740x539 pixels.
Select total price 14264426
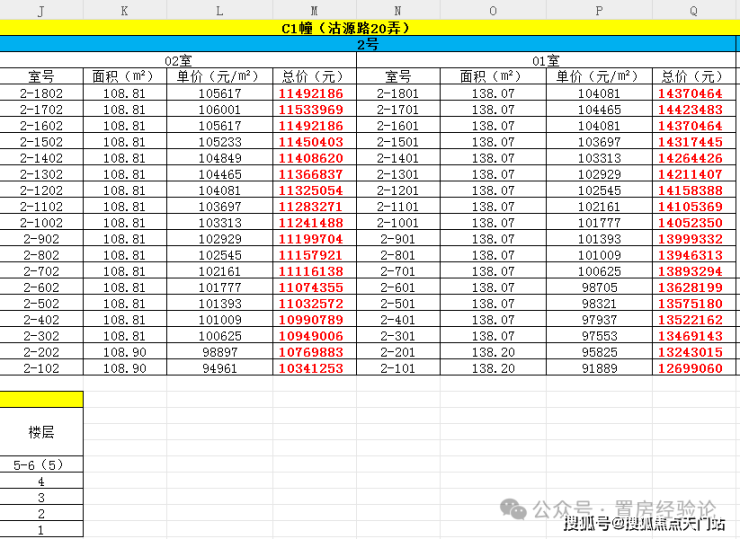tap(694, 158)
